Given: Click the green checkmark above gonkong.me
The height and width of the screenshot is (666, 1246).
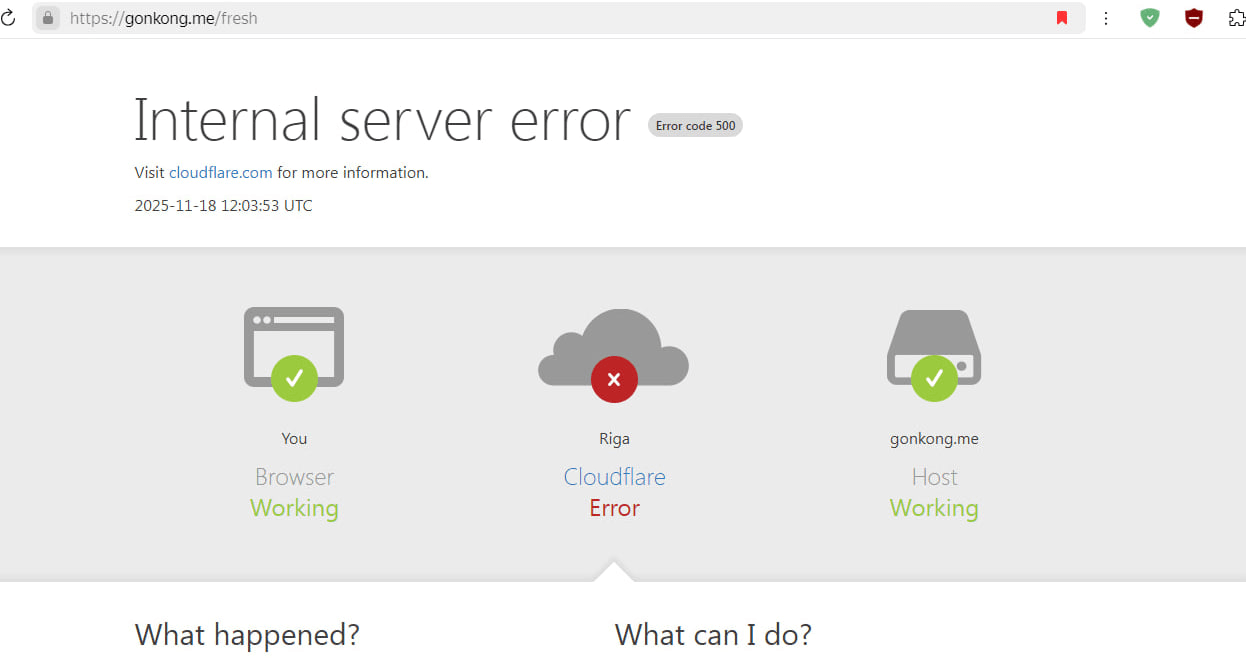Looking at the screenshot, I should [x=934, y=378].
